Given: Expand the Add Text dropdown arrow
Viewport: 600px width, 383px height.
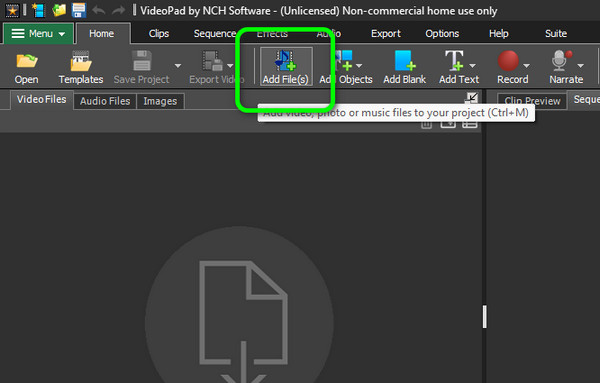Looking at the screenshot, I should 472,66.
